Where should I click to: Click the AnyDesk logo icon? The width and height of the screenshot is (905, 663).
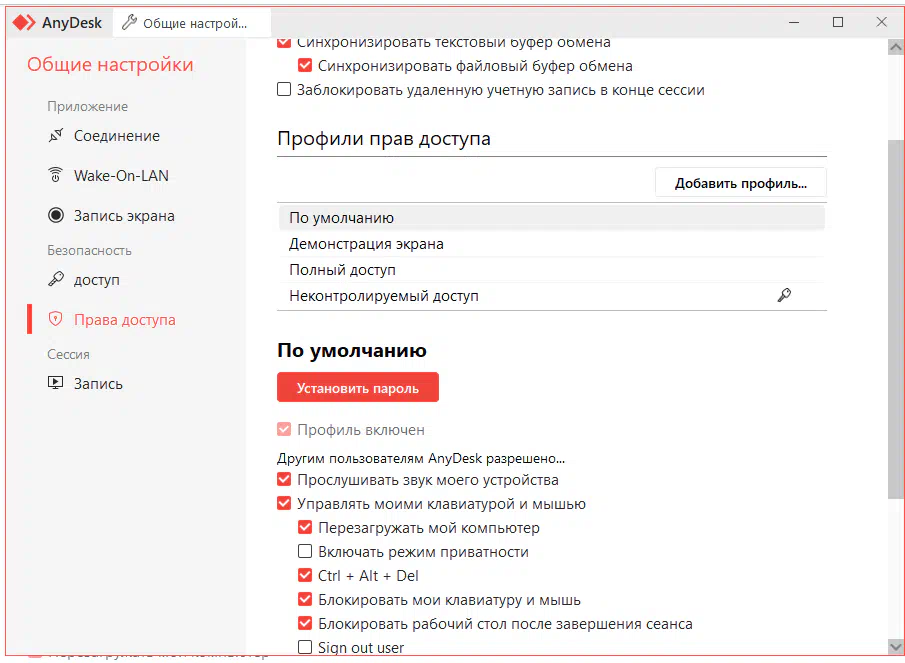24,23
